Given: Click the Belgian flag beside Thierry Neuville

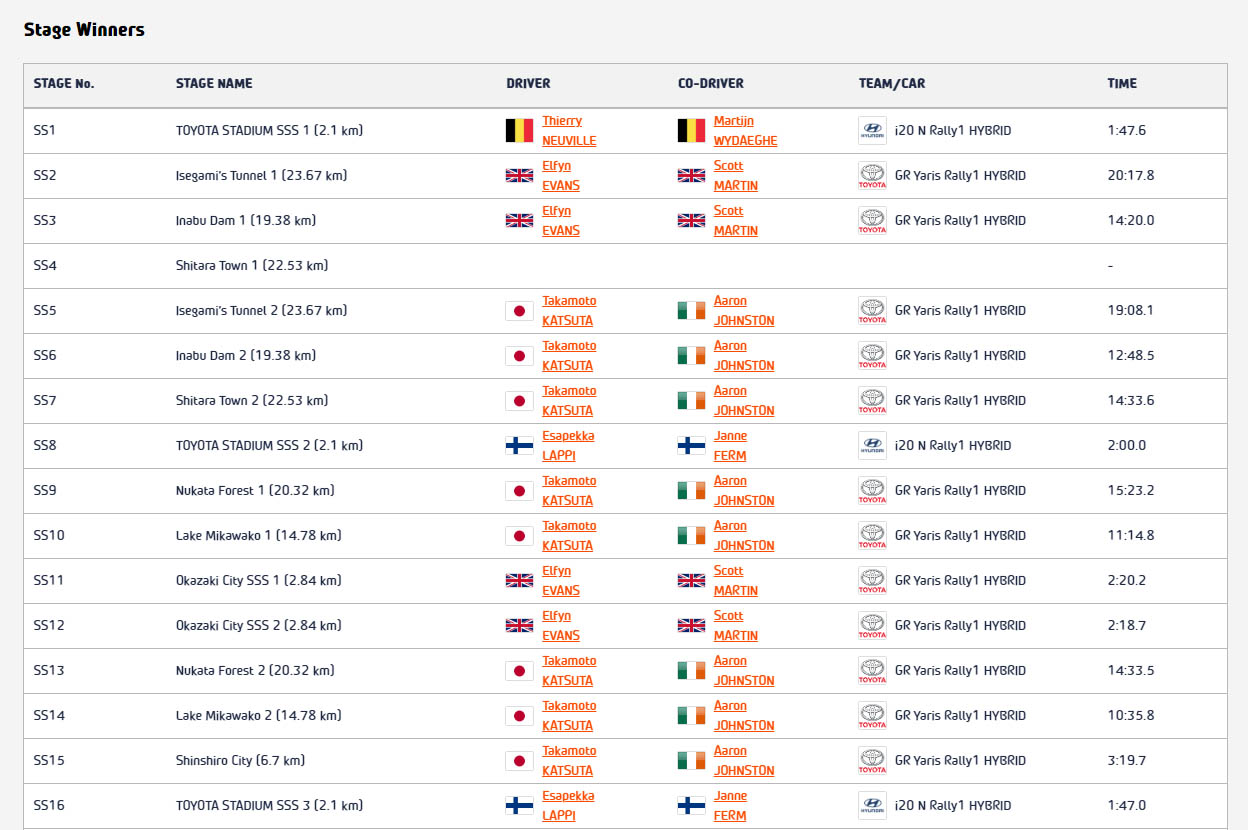Looking at the screenshot, I should coord(519,131).
